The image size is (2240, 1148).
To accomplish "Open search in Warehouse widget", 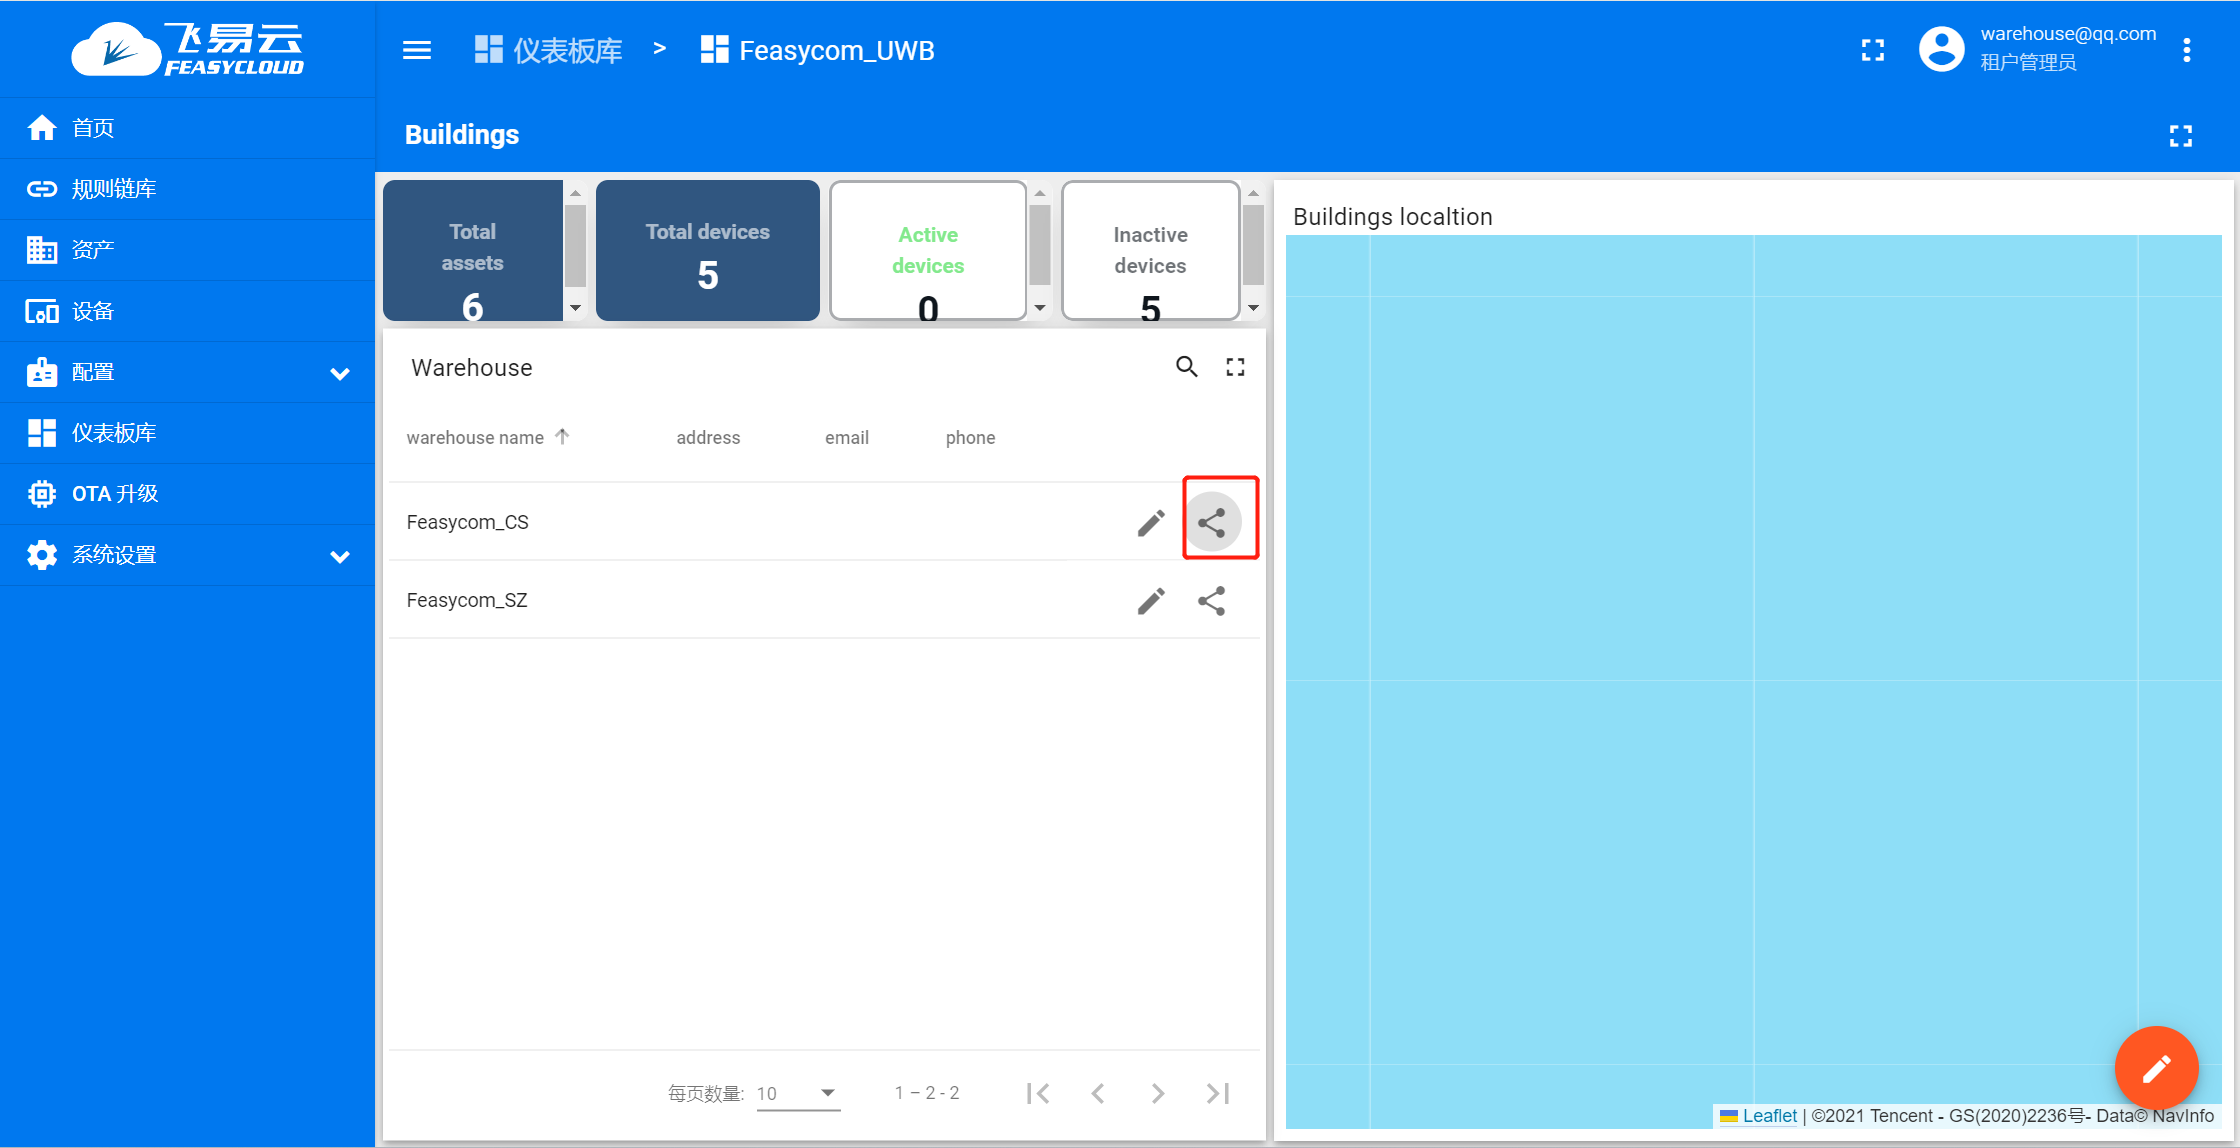I will point(1186,367).
